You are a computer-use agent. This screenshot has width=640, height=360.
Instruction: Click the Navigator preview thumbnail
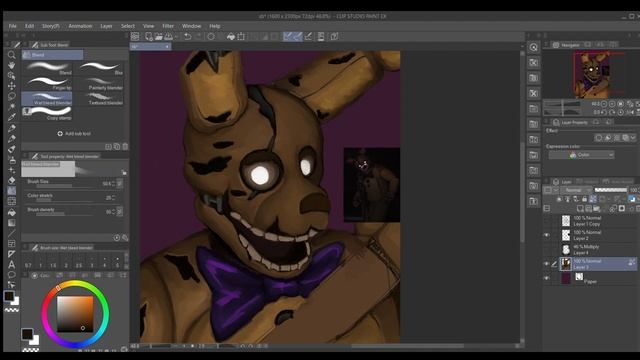[592, 75]
